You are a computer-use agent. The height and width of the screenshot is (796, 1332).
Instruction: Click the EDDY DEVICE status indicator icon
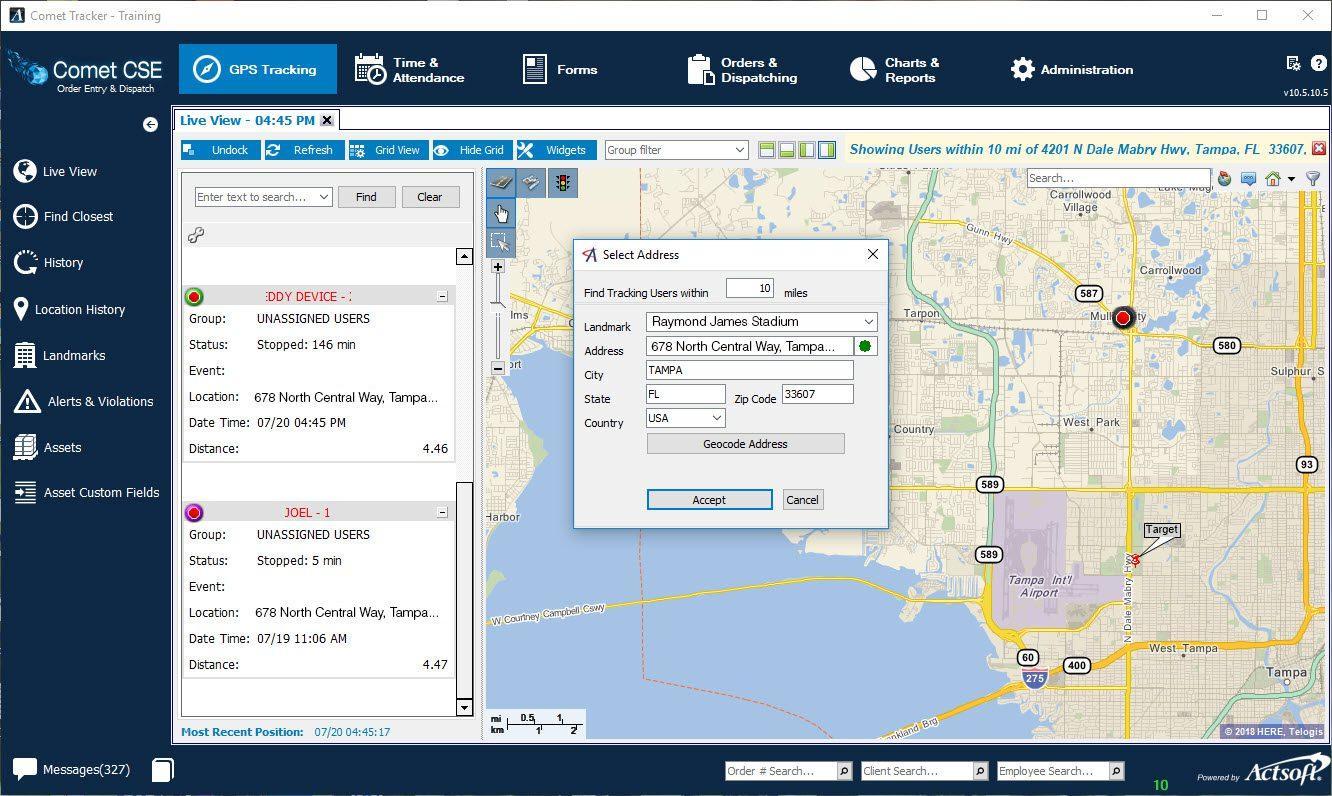[x=194, y=297]
